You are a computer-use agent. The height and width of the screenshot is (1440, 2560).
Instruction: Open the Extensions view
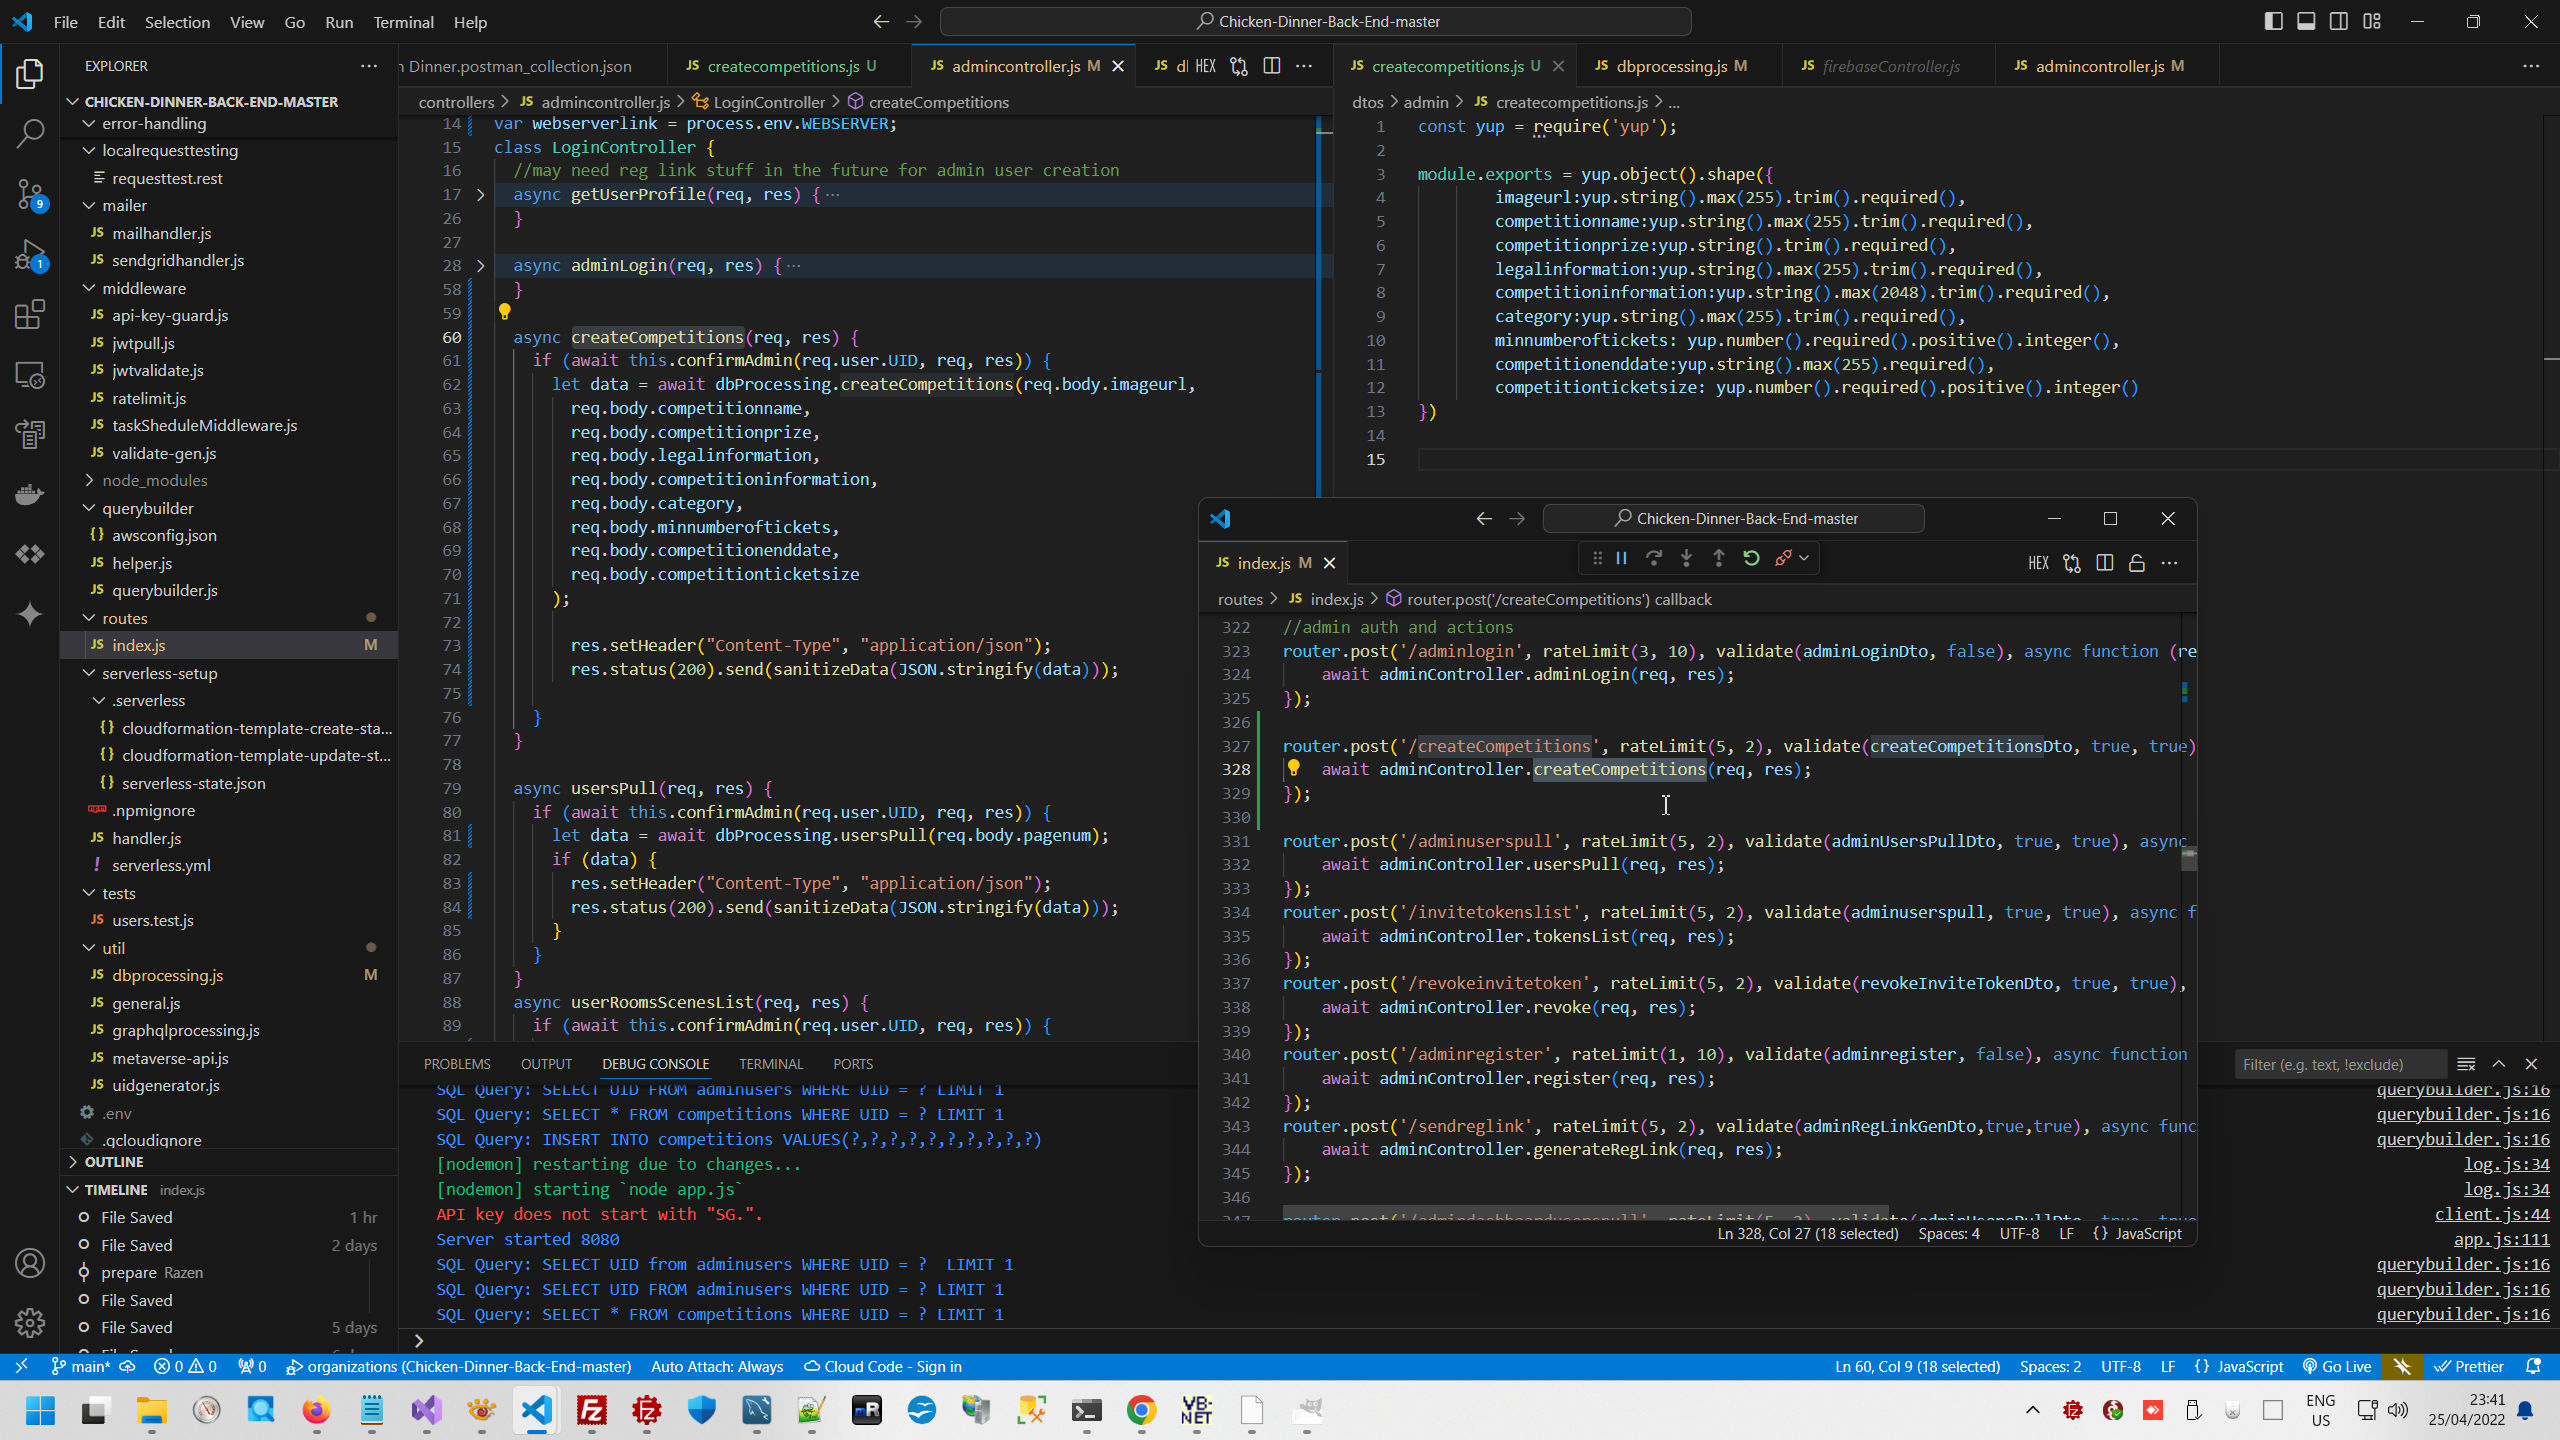click(30, 315)
